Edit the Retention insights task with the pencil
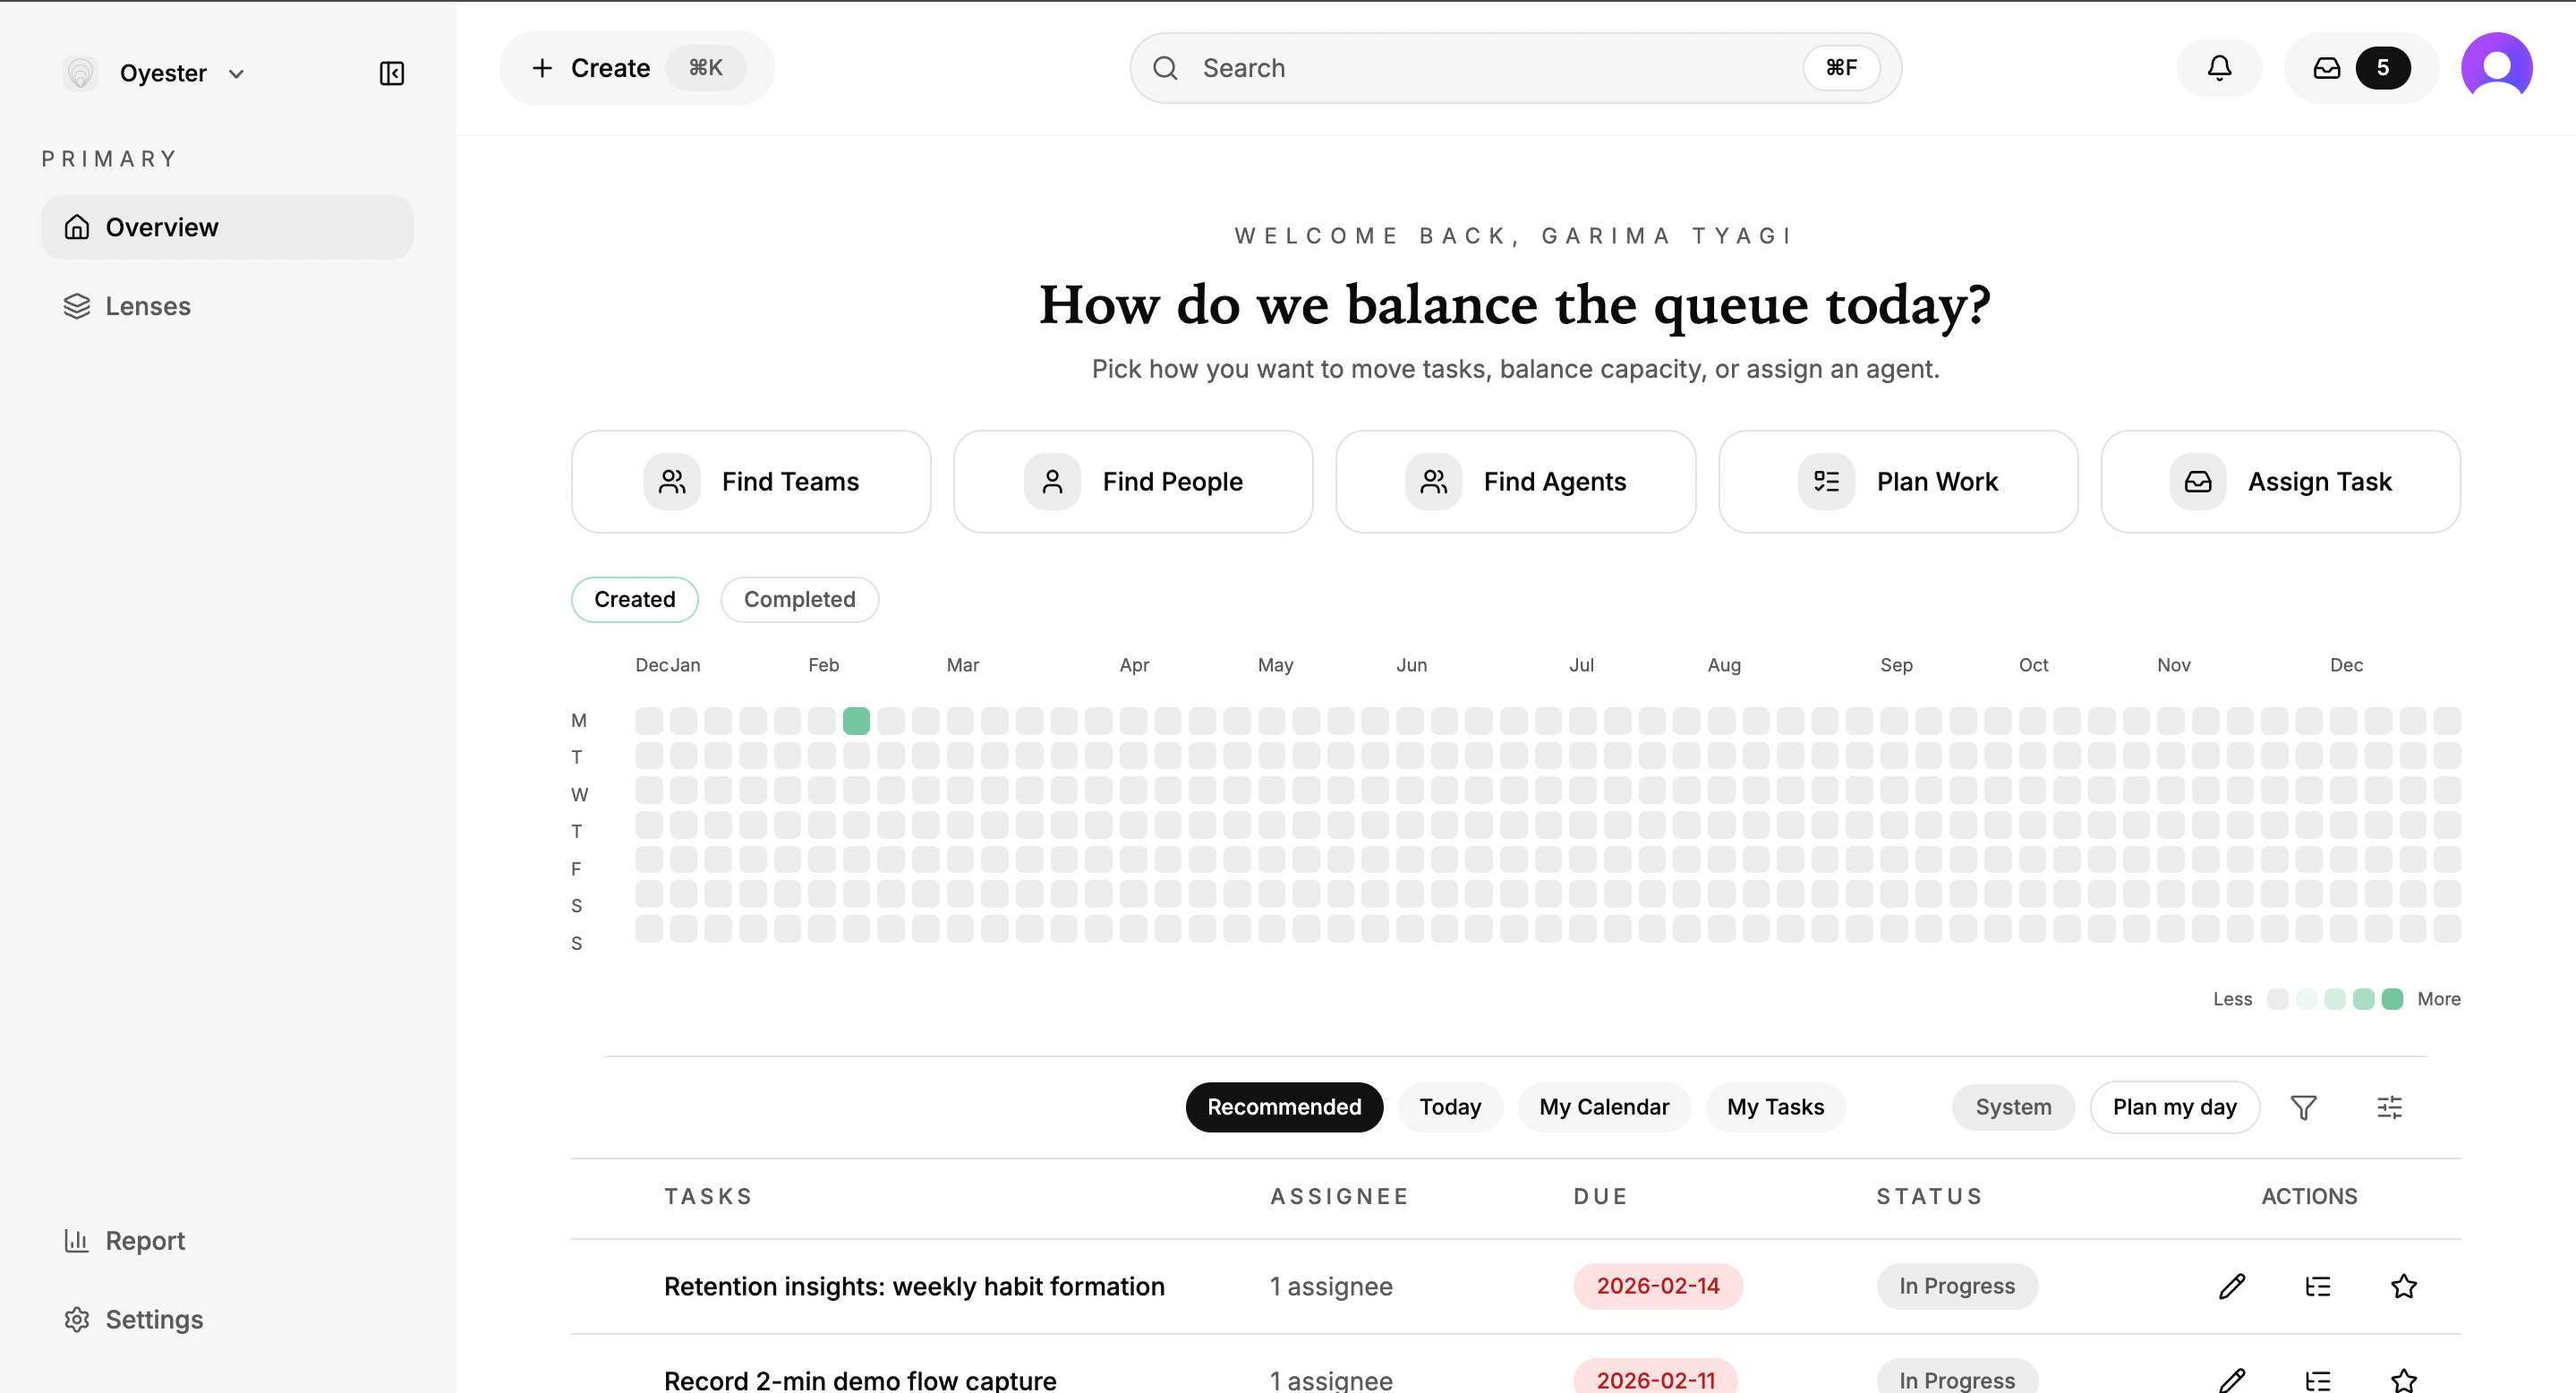The width and height of the screenshot is (2576, 1393). point(2232,1286)
